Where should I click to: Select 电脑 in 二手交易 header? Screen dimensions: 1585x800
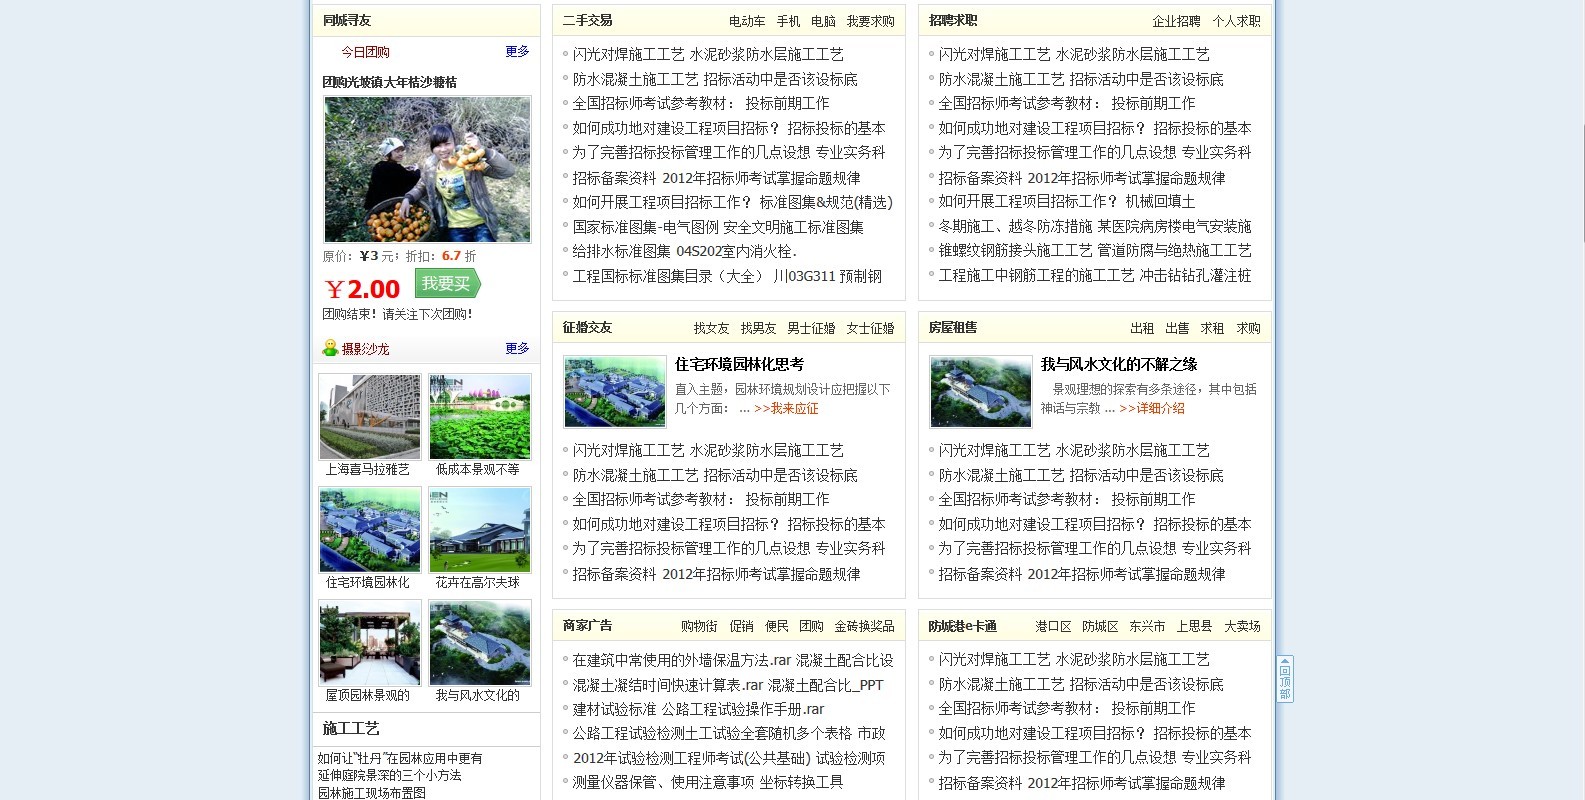click(824, 21)
